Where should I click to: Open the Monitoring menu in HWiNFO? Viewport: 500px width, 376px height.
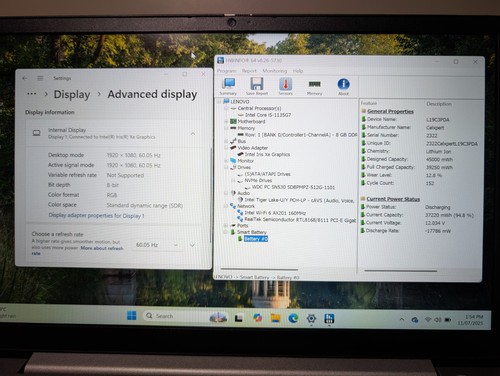274,71
